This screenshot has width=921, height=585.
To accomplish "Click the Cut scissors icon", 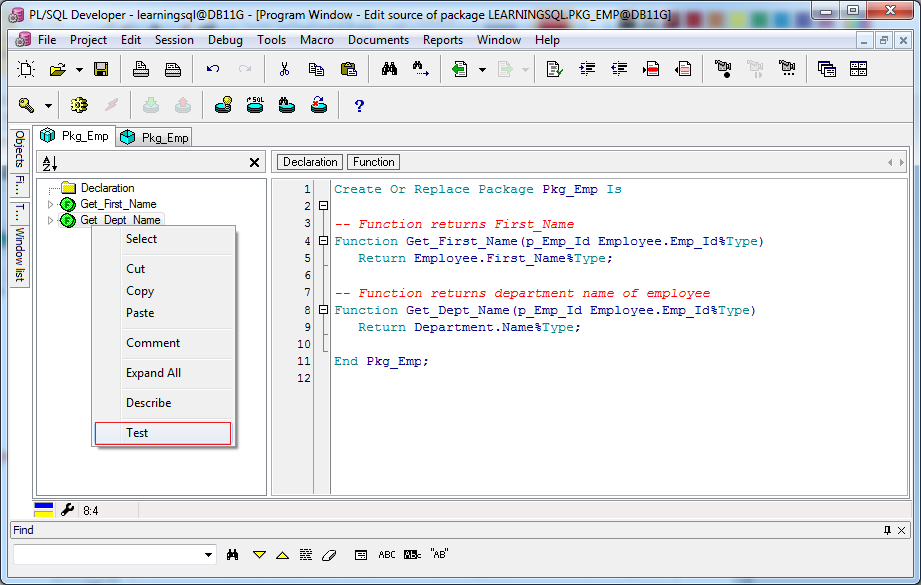I will click(284, 69).
